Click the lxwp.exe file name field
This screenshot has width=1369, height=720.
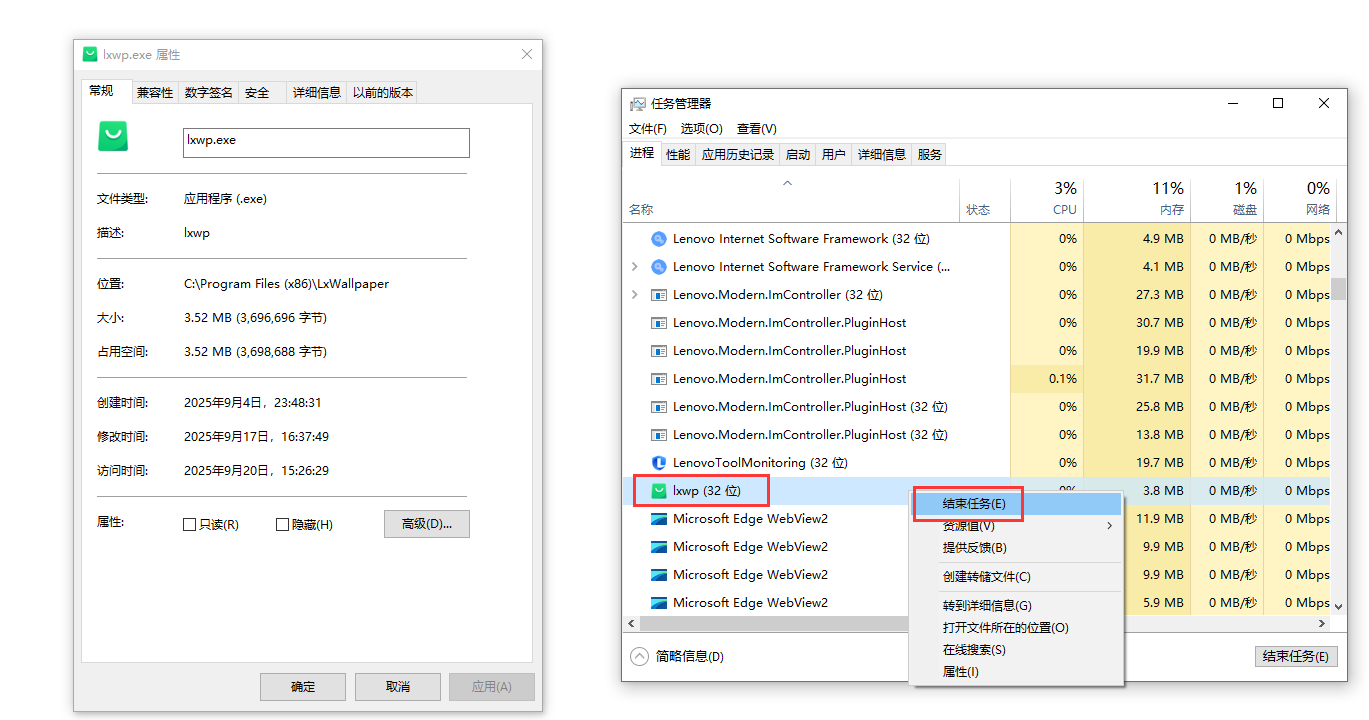(326, 143)
